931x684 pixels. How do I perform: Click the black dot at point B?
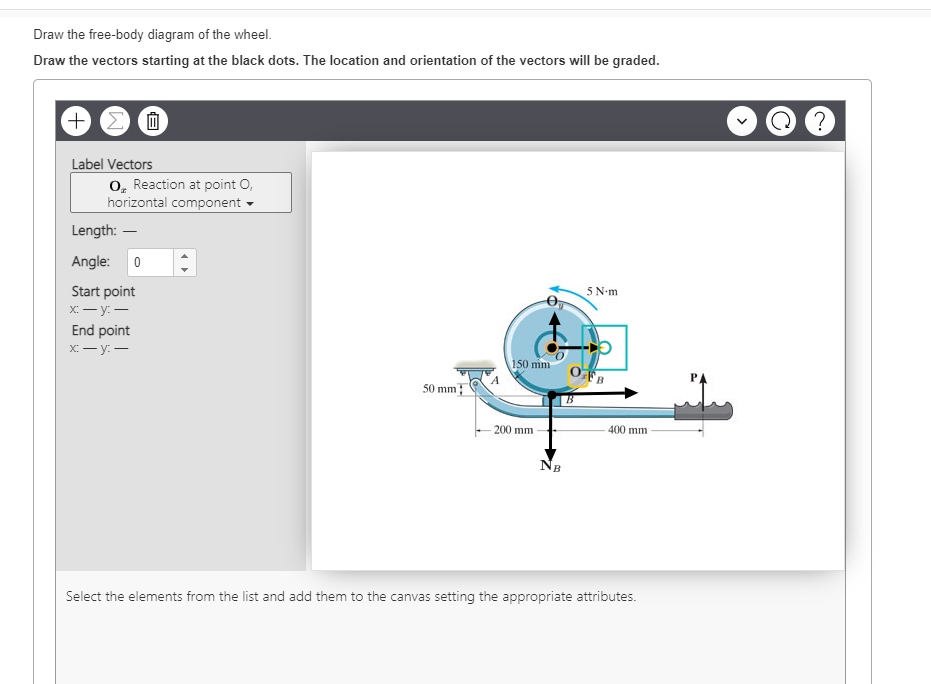pos(551,394)
